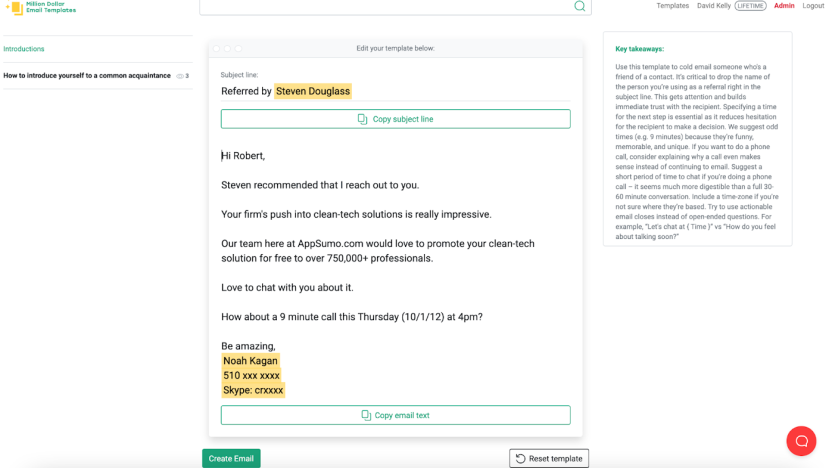The image size is (832, 468).
Task: Click the Million Dollar Email Templates logo
Action: [x=40, y=7]
